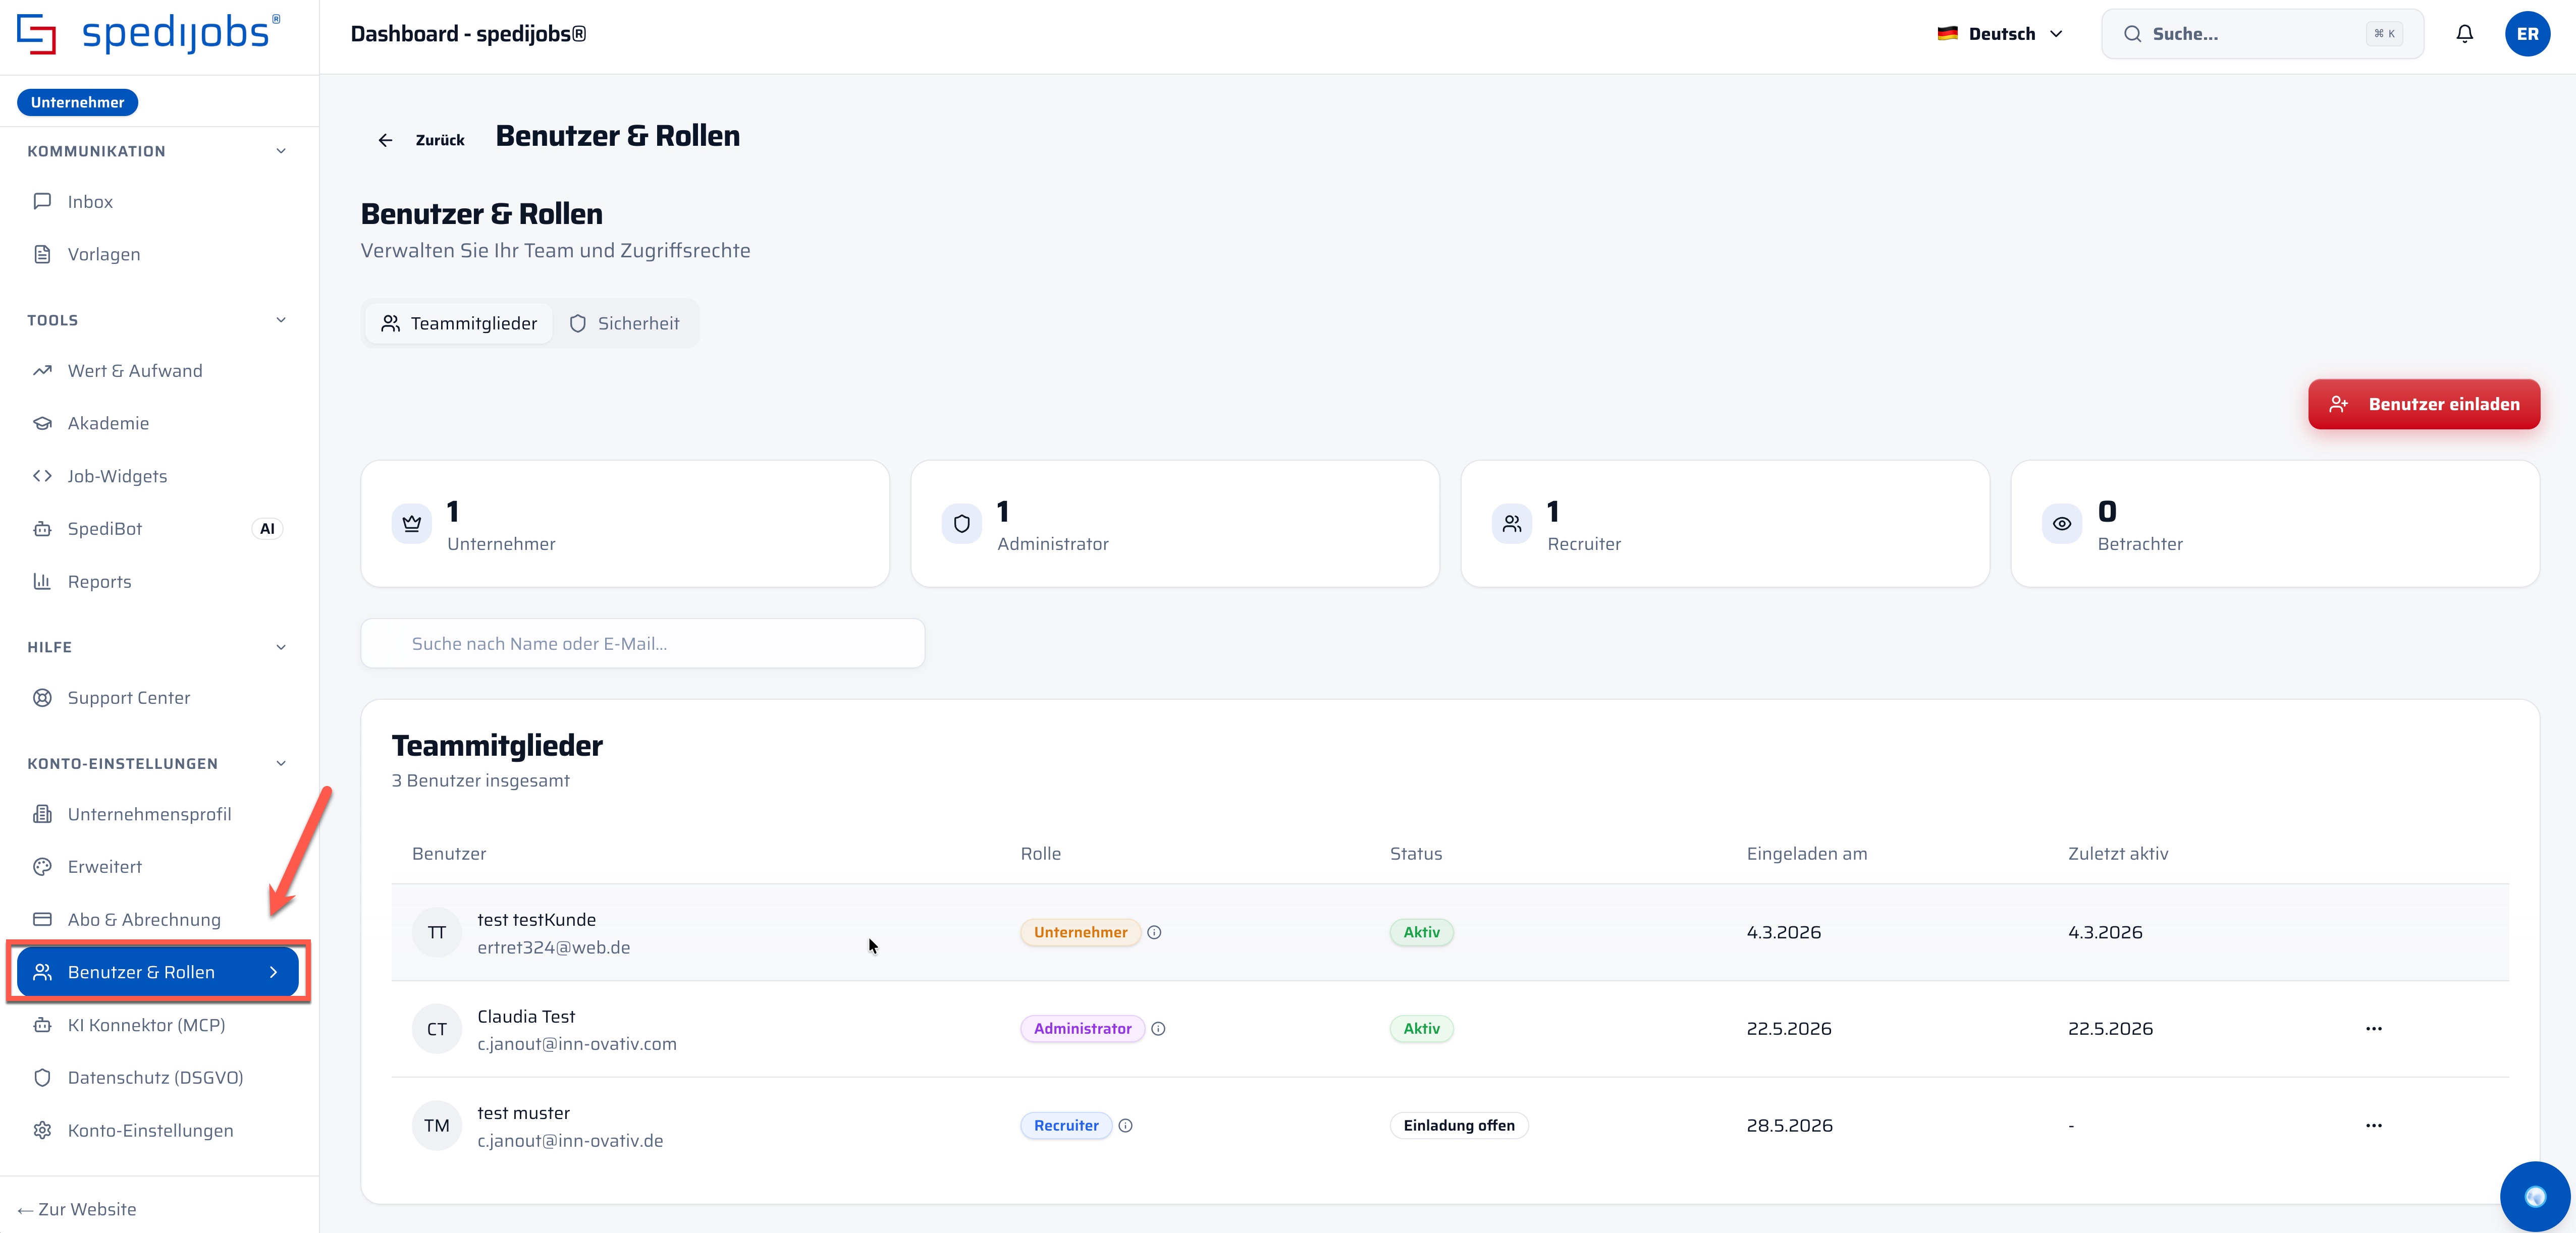
Task: Open the notifications bell
Action: tap(2464, 34)
